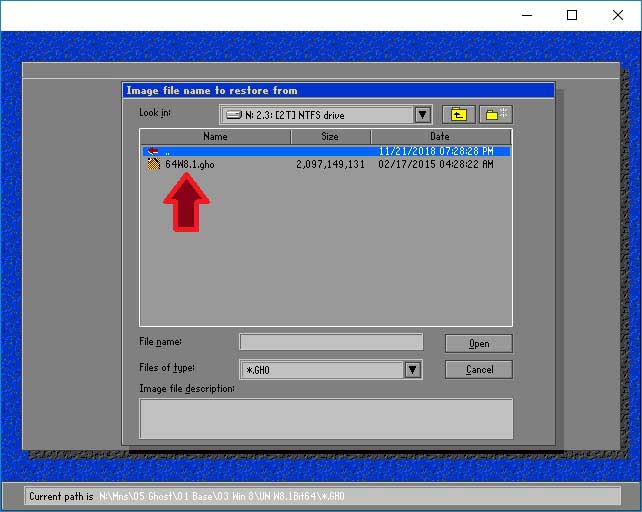This screenshot has height=512, width=642.
Task: Click the parent directory (..) icon
Action: click(x=153, y=151)
